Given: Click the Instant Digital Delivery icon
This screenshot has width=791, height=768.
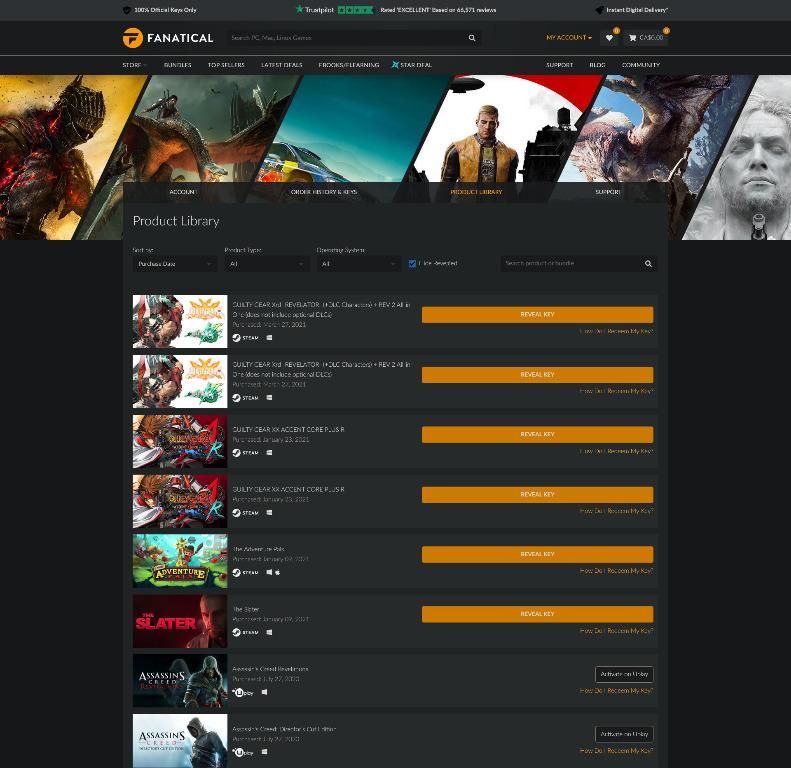Looking at the screenshot, I should pyautogui.click(x=599, y=10).
